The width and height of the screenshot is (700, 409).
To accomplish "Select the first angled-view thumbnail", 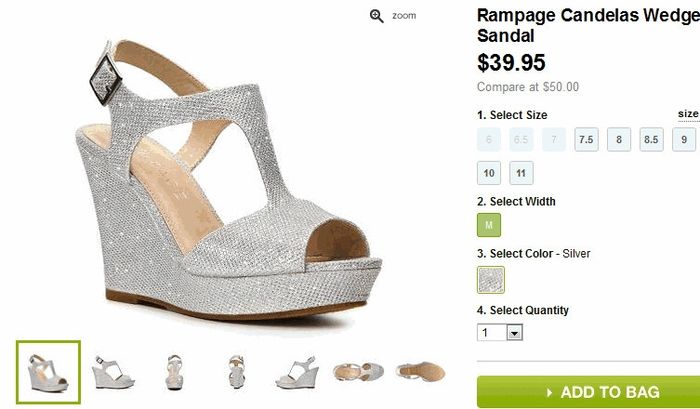I will click(x=48, y=371).
